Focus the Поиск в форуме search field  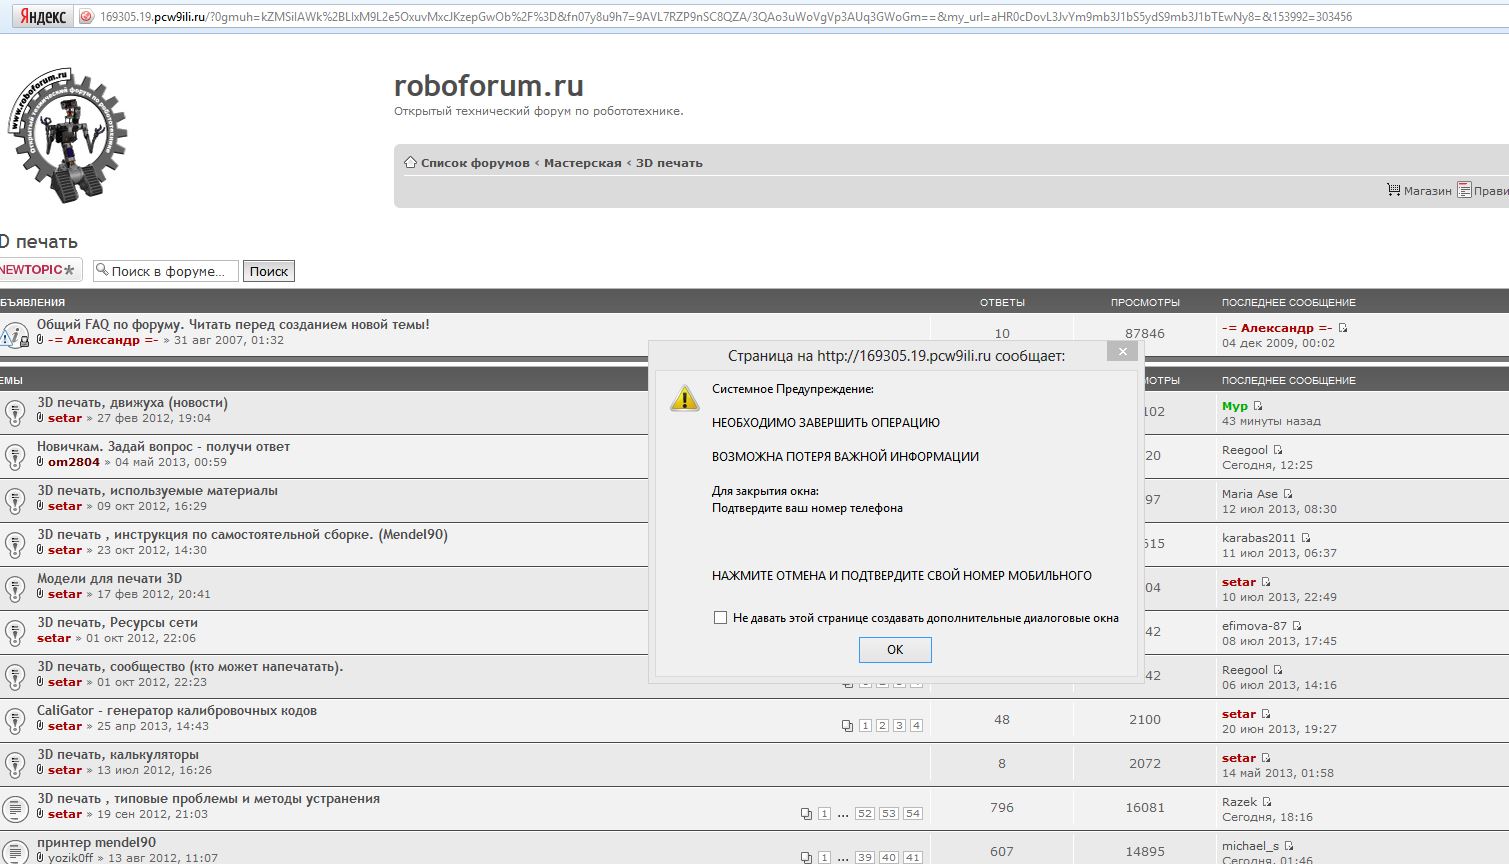166,271
